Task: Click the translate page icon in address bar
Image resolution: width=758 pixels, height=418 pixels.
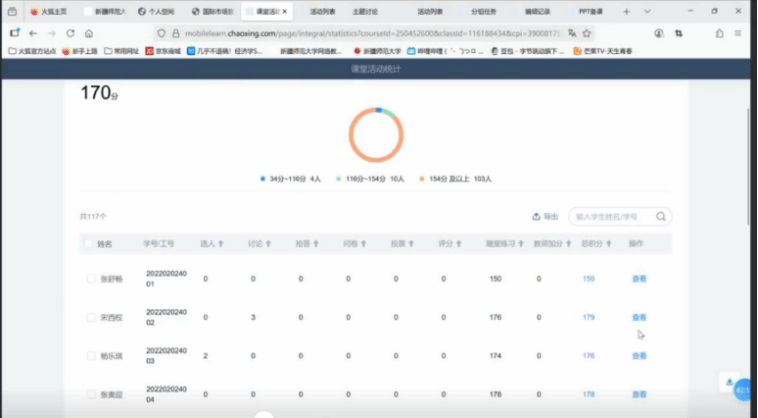Action: click(x=572, y=33)
